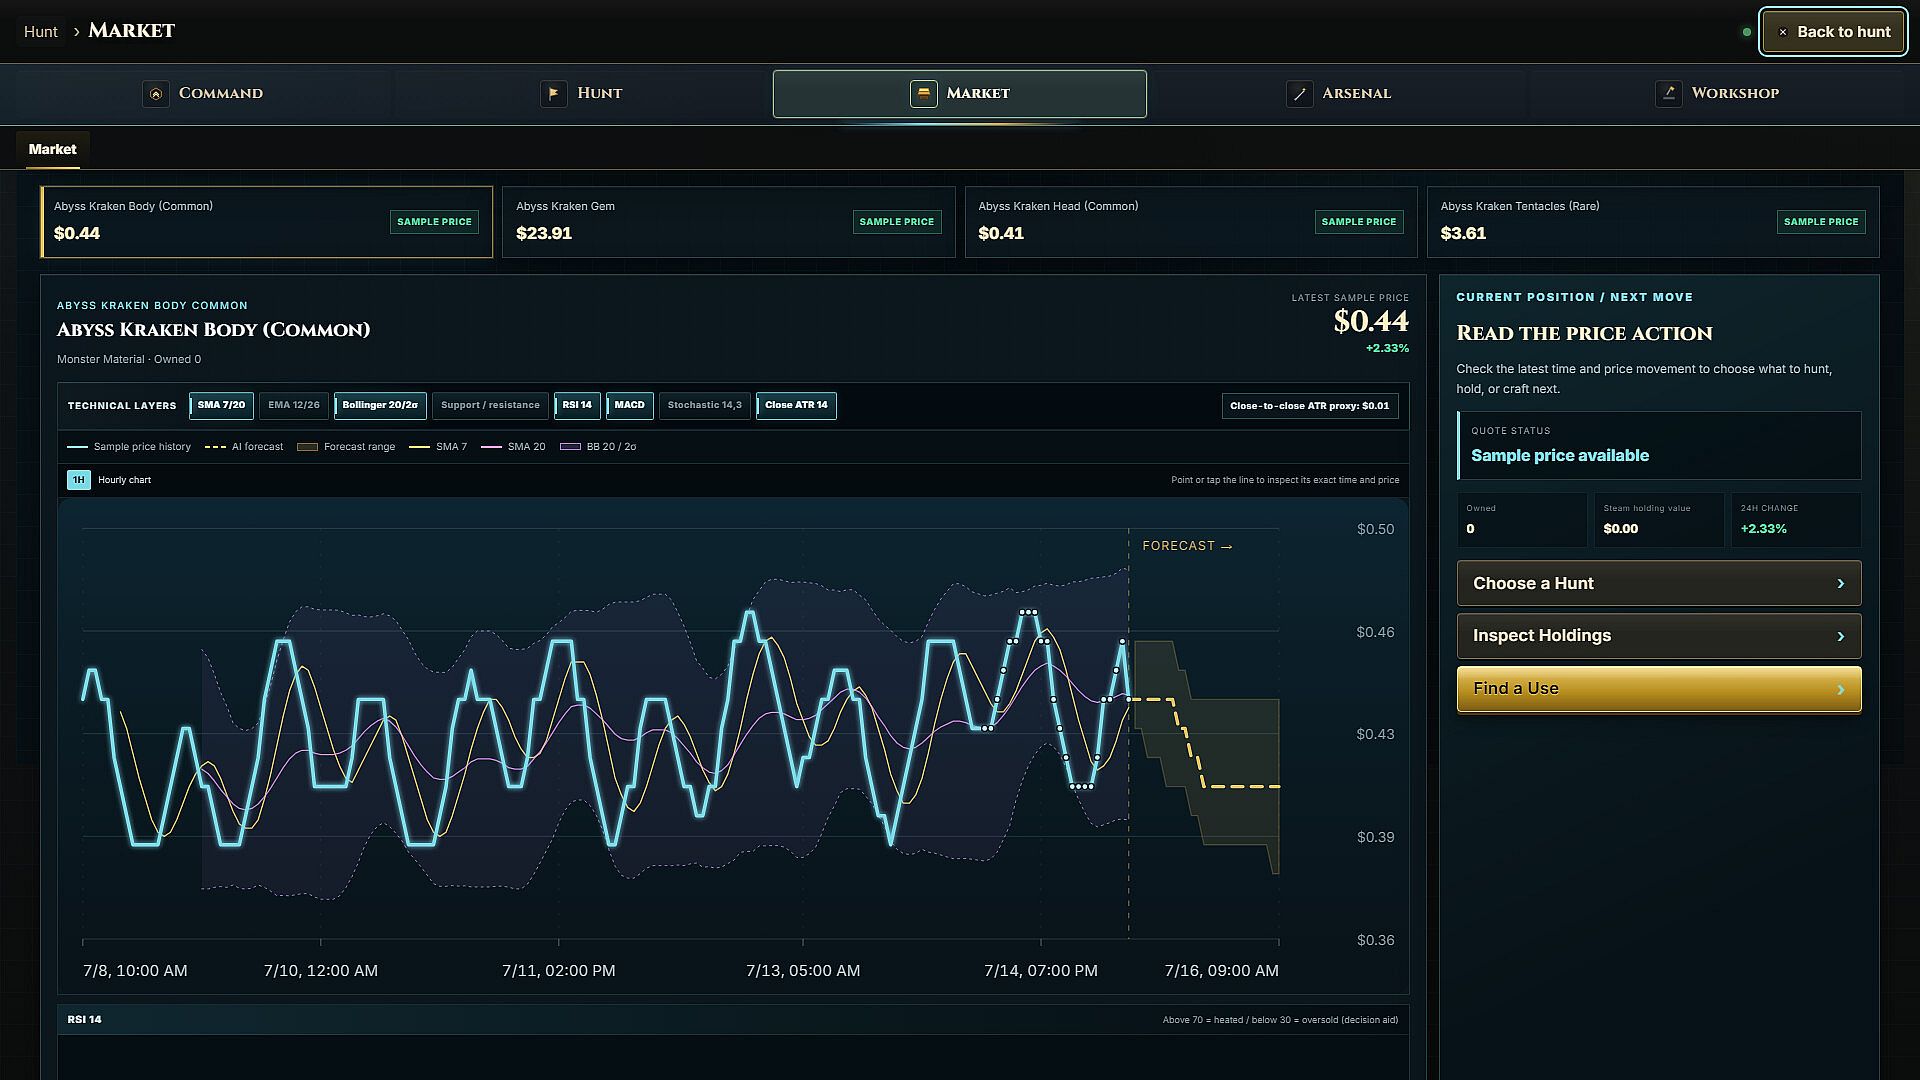Viewport: 1920px width, 1080px height.
Task: Select the Market main tab
Action: [x=960, y=94]
